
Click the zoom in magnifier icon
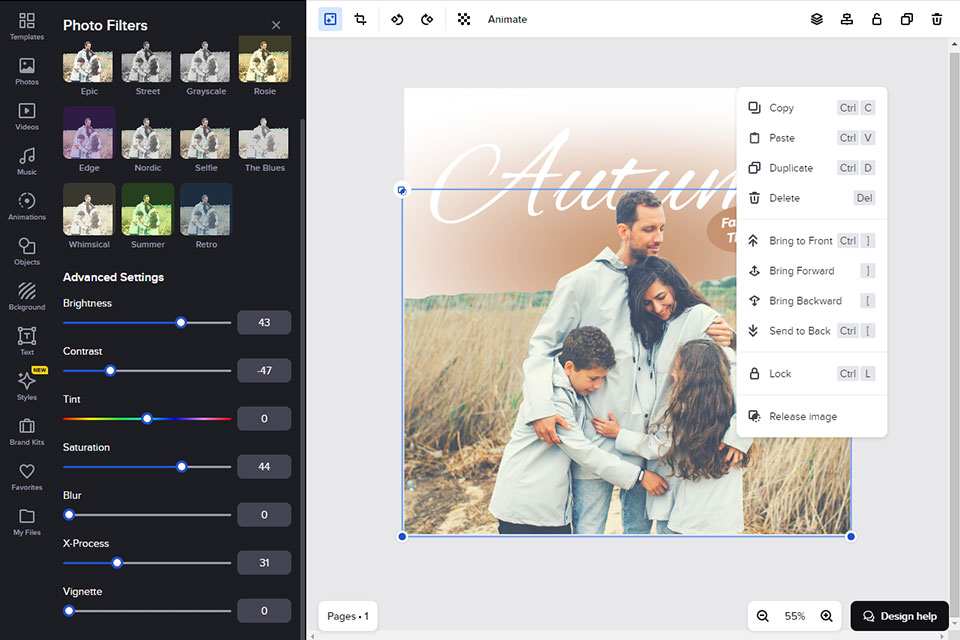click(x=827, y=616)
